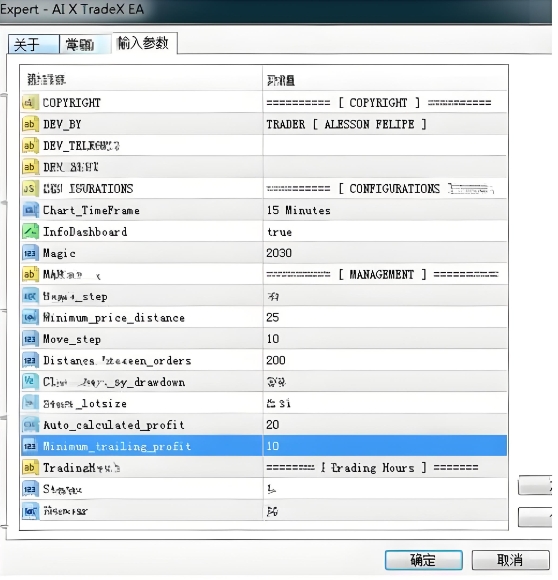Image resolution: width=558 pixels, height=580 pixels.
Task: Click the icon beside the lotsize parameter
Action: pyautogui.click(x=30, y=403)
